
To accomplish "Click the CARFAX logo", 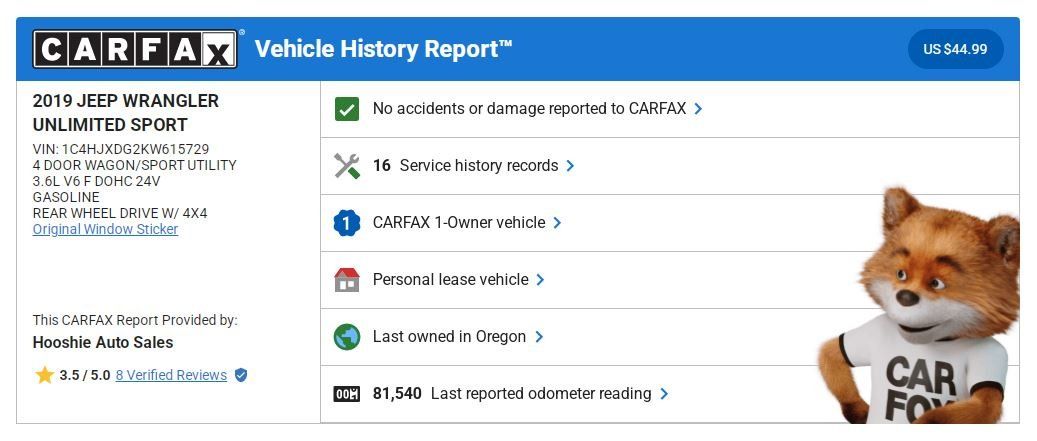I will point(135,49).
